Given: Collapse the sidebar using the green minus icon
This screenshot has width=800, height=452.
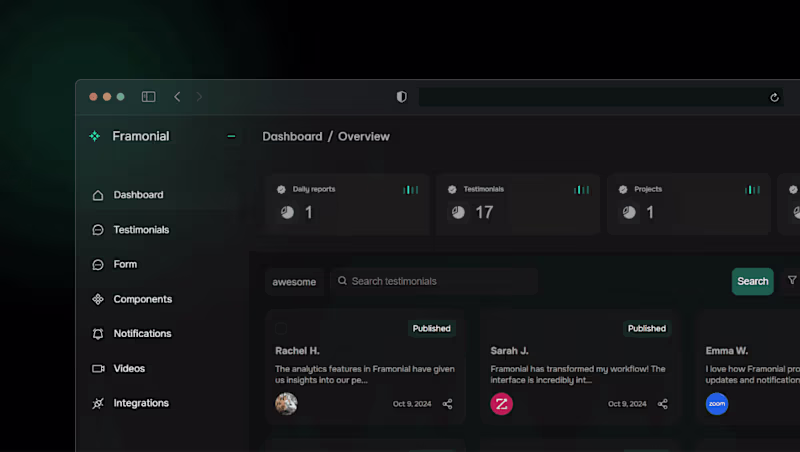Looking at the screenshot, I should click(x=231, y=136).
